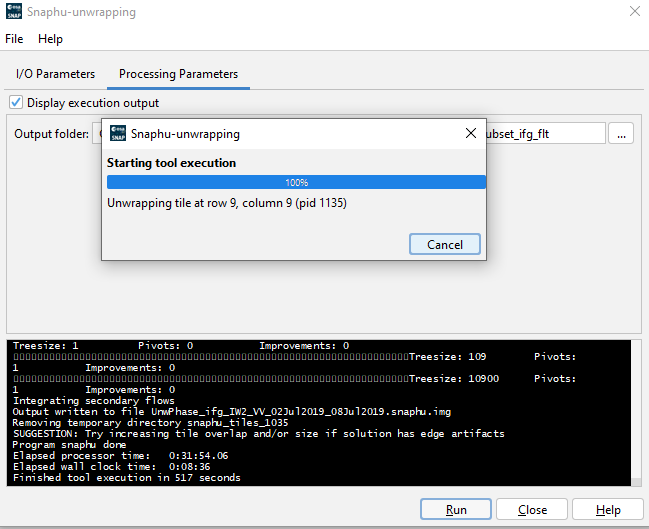Close the Snaphu-unwrapping progress dialog
The width and height of the screenshot is (649, 529).
[471, 133]
